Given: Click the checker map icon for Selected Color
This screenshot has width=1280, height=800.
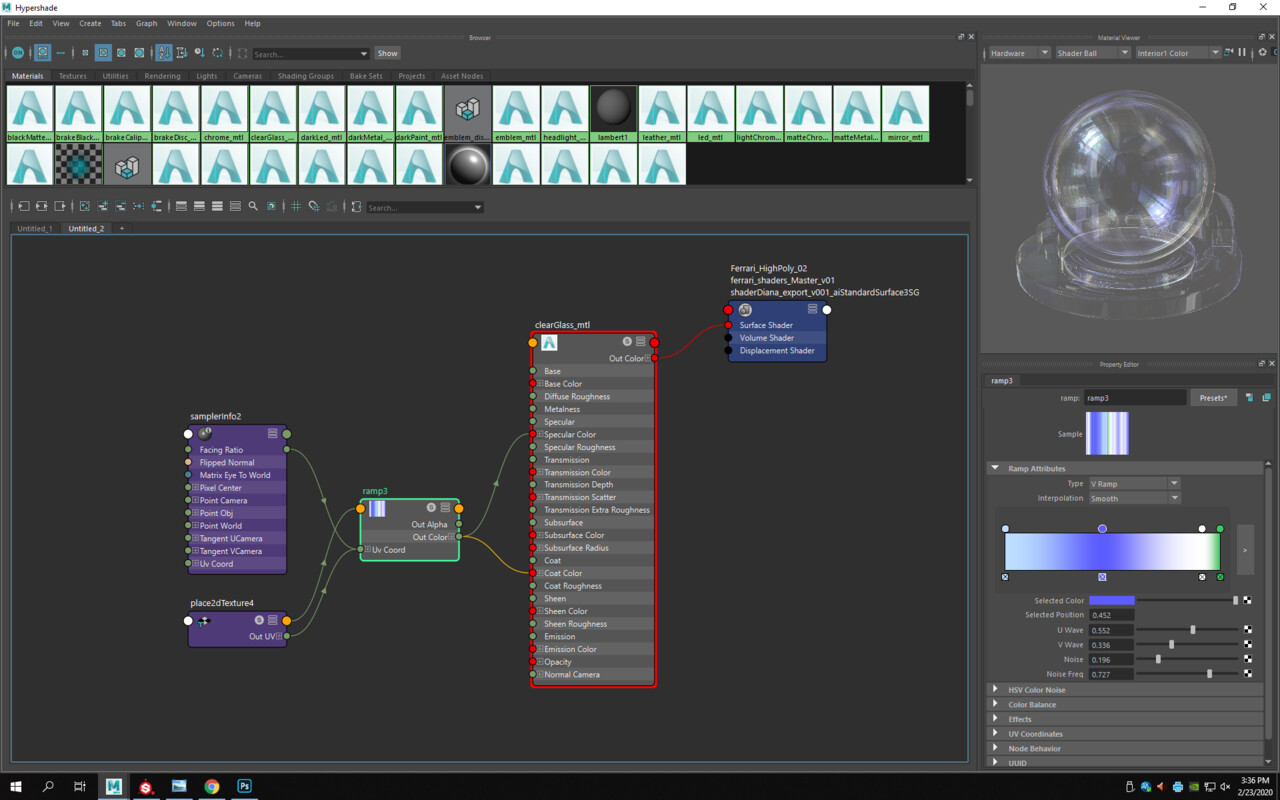Looking at the screenshot, I should point(1248,600).
